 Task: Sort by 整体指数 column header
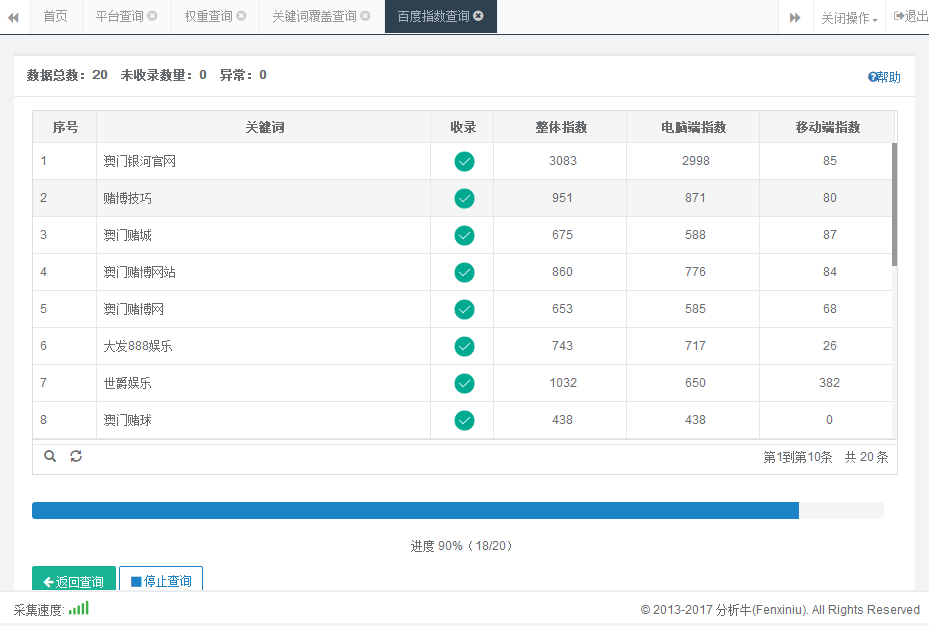tap(560, 127)
